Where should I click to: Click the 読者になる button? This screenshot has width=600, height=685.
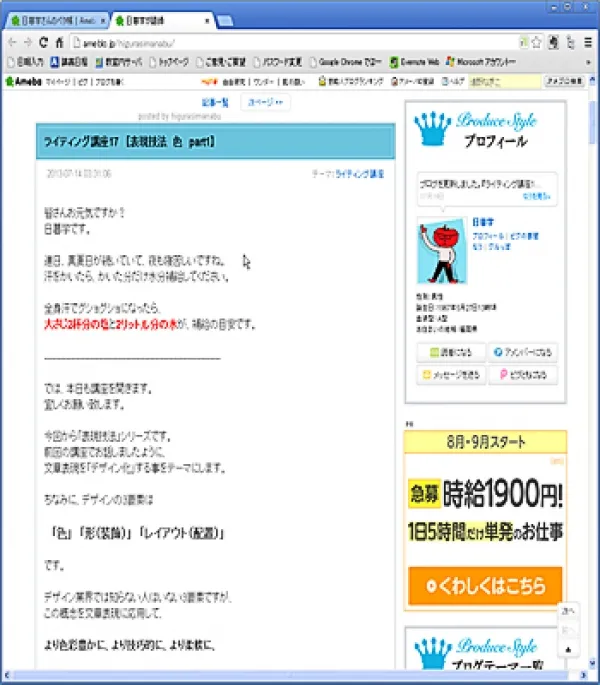[x=451, y=352]
